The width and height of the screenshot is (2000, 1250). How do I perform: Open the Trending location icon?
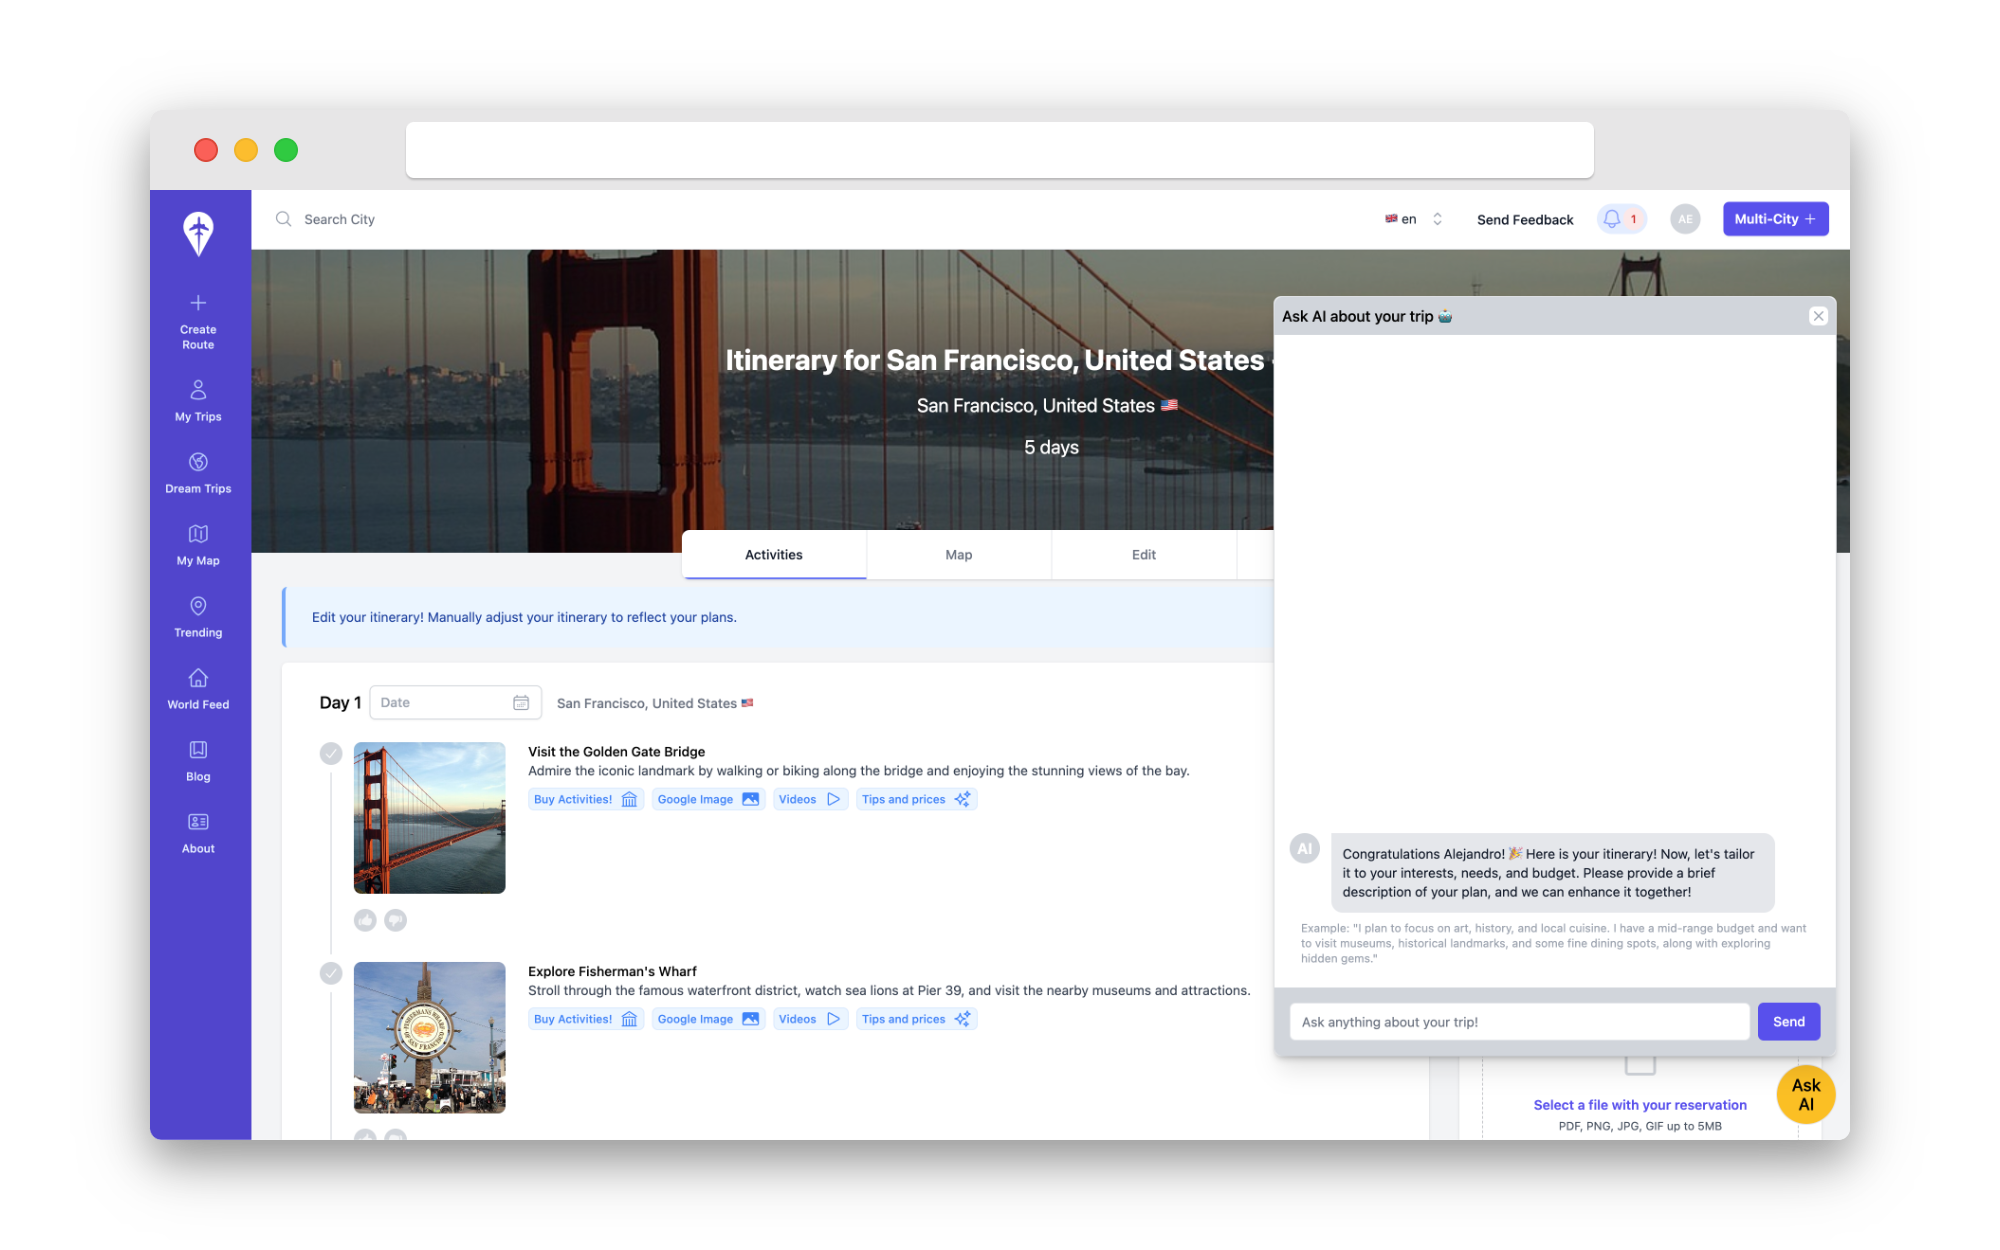198,606
